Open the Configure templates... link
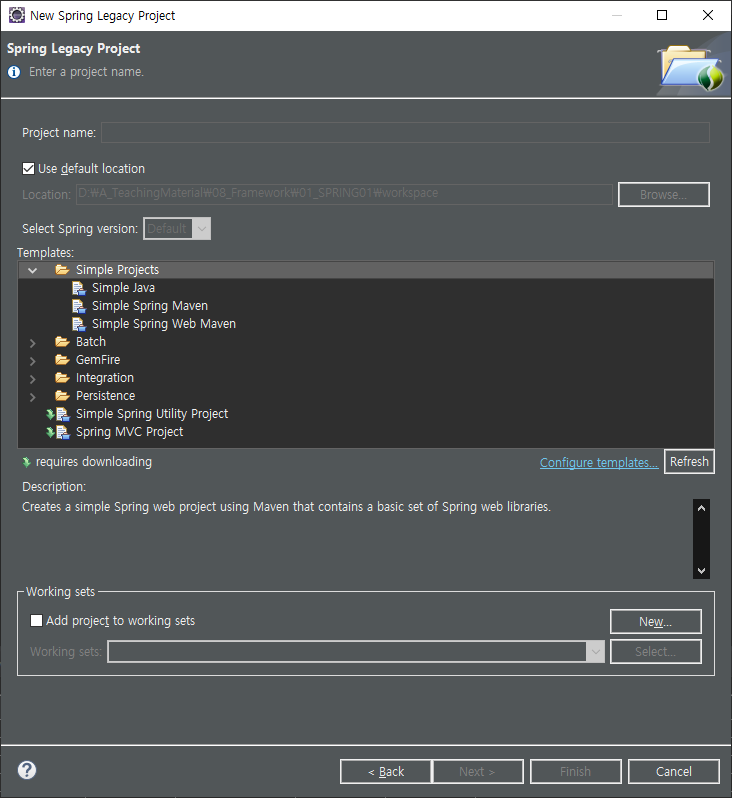The width and height of the screenshot is (732, 798). [599, 463]
